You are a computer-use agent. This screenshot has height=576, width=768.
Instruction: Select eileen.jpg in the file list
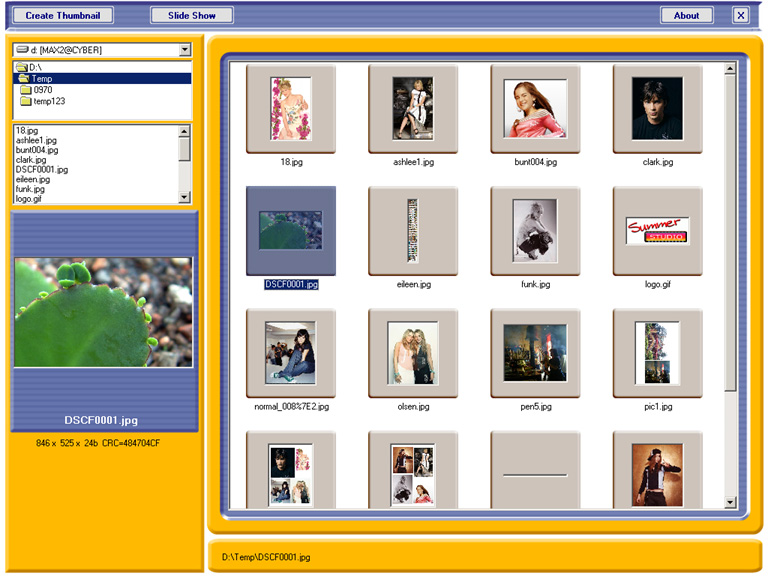pos(32,179)
